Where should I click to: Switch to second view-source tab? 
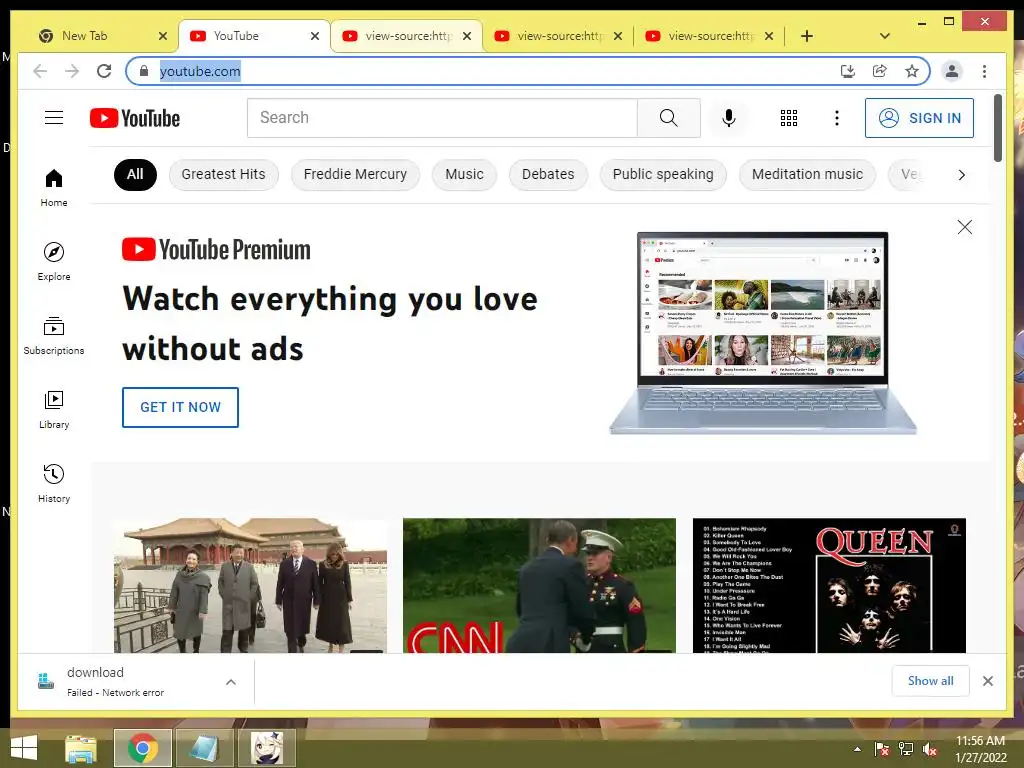click(x=557, y=36)
